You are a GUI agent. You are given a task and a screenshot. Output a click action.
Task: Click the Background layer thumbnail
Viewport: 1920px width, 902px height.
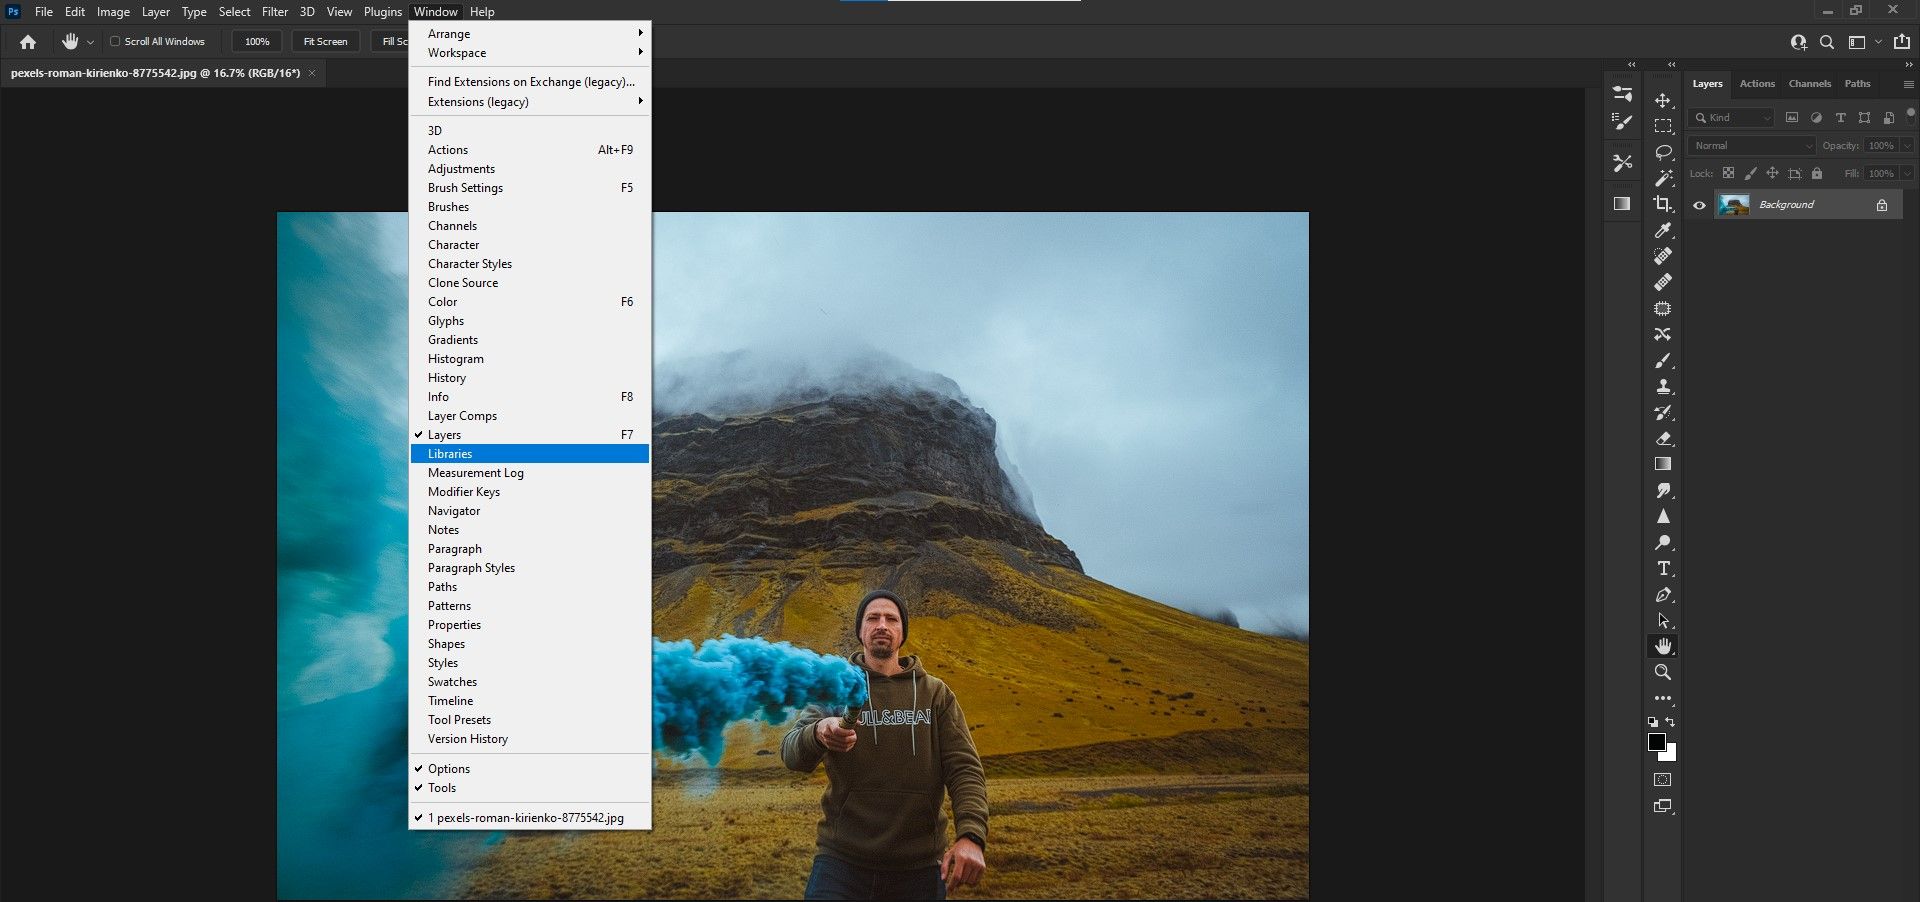point(1735,205)
